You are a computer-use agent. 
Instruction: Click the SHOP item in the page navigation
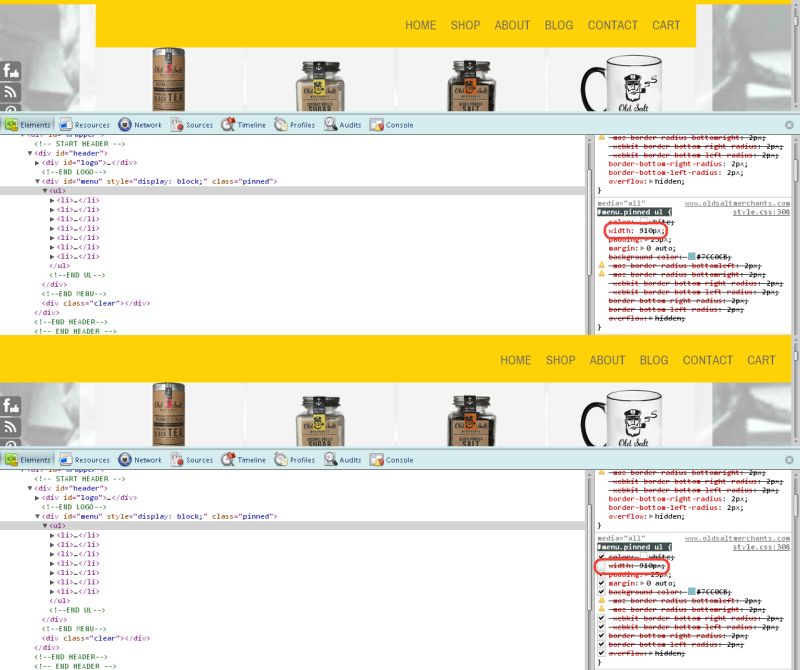point(466,25)
